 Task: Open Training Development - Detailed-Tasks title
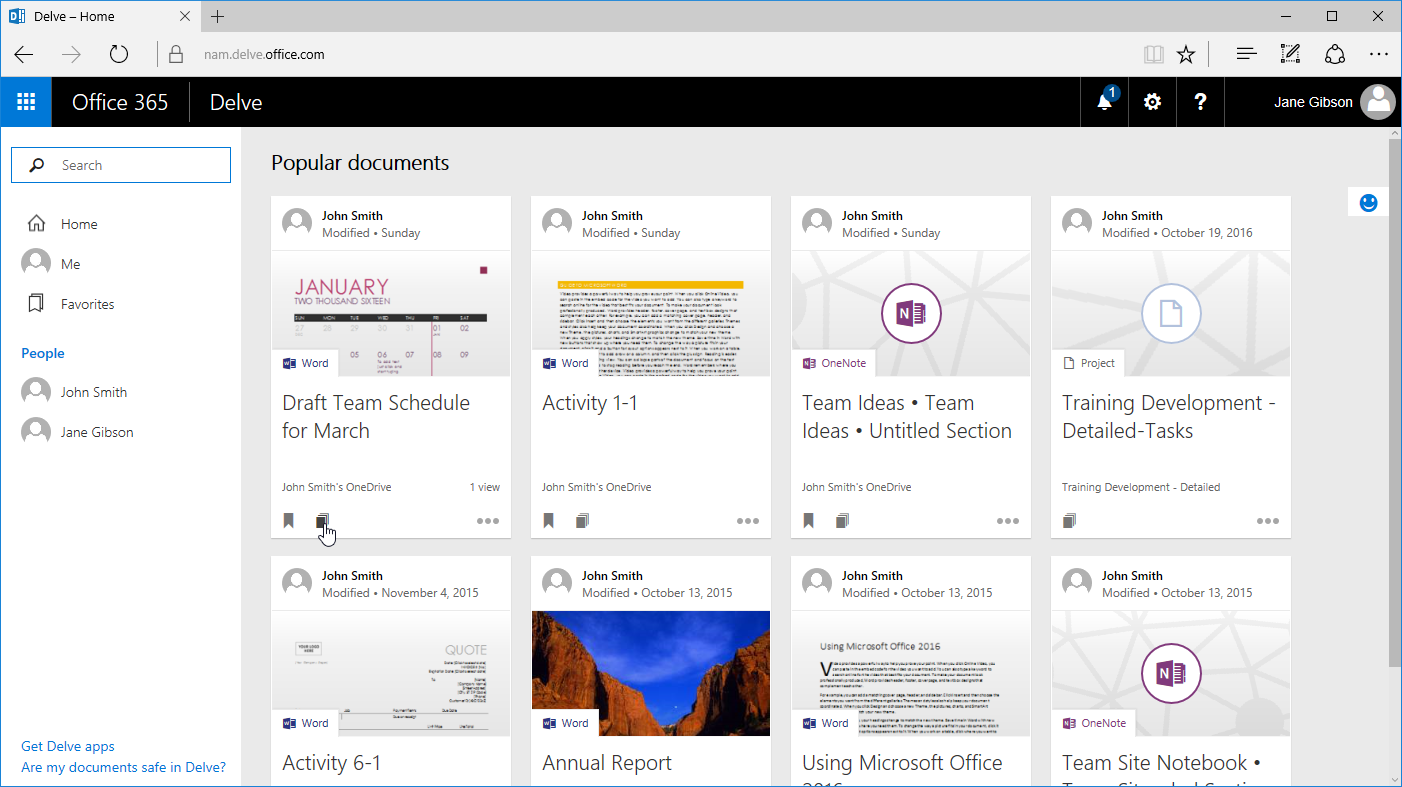pyautogui.click(x=1169, y=417)
